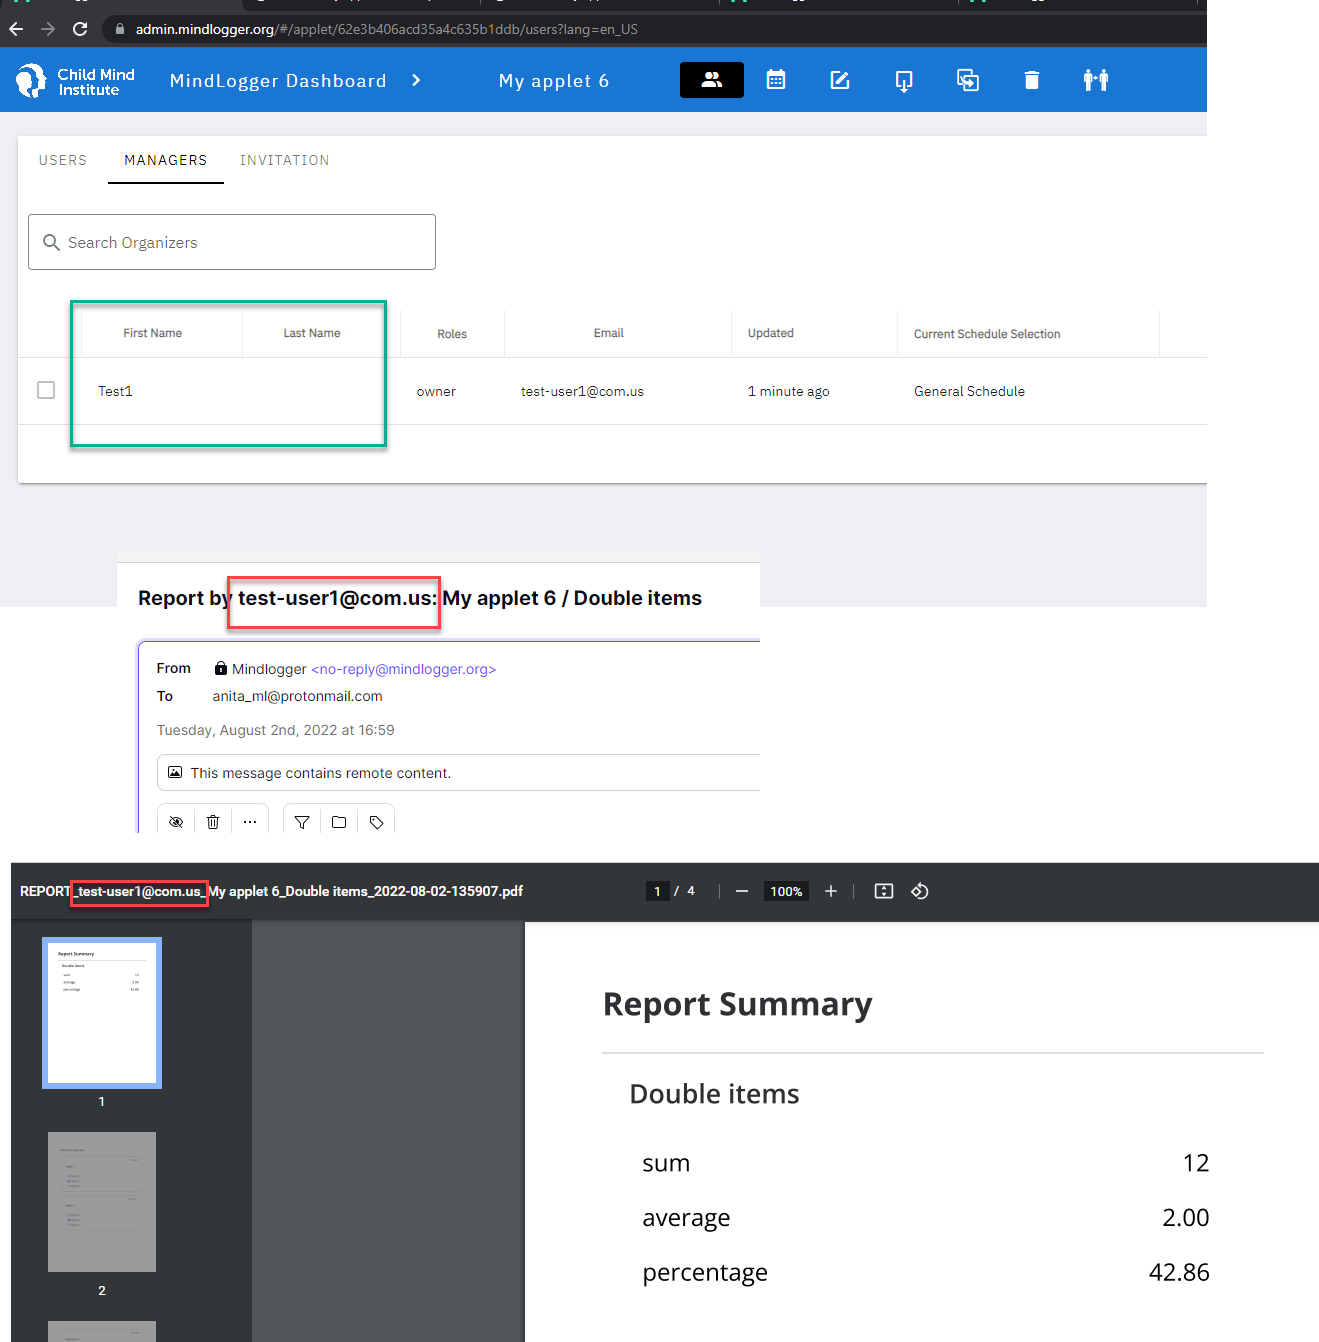Focus the Search Organizers field

tap(232, 242)
